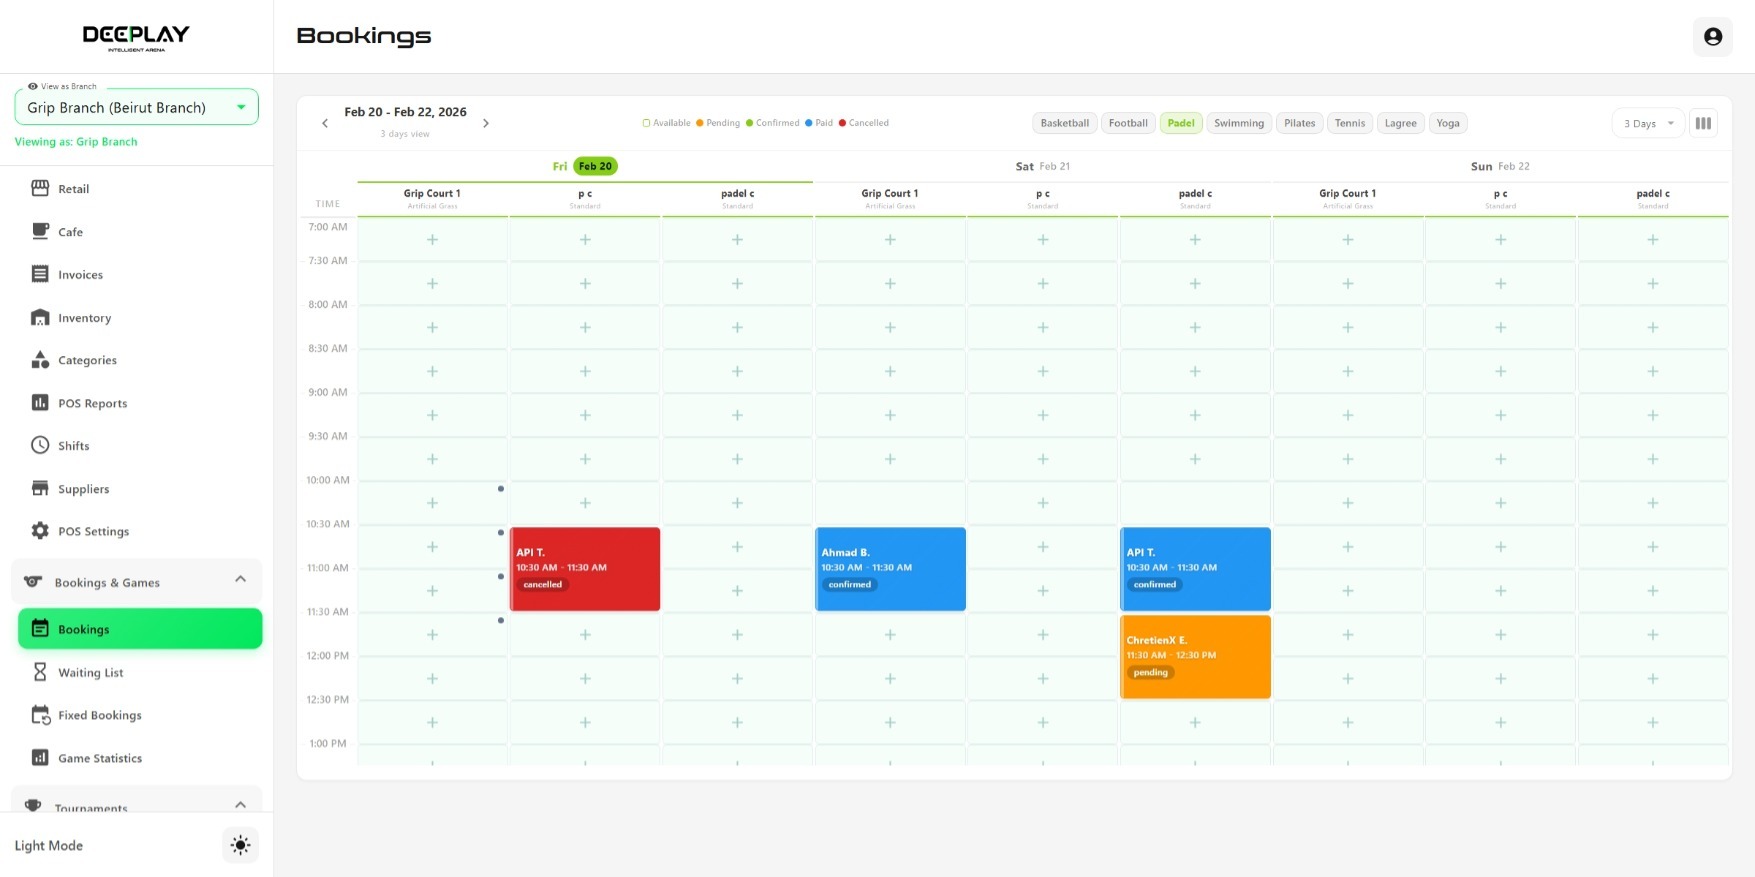Add booking on Sun Grip Court 1 at 12:00 PM
Screen dimensions: 1755x877
(x=1348, y=678)
